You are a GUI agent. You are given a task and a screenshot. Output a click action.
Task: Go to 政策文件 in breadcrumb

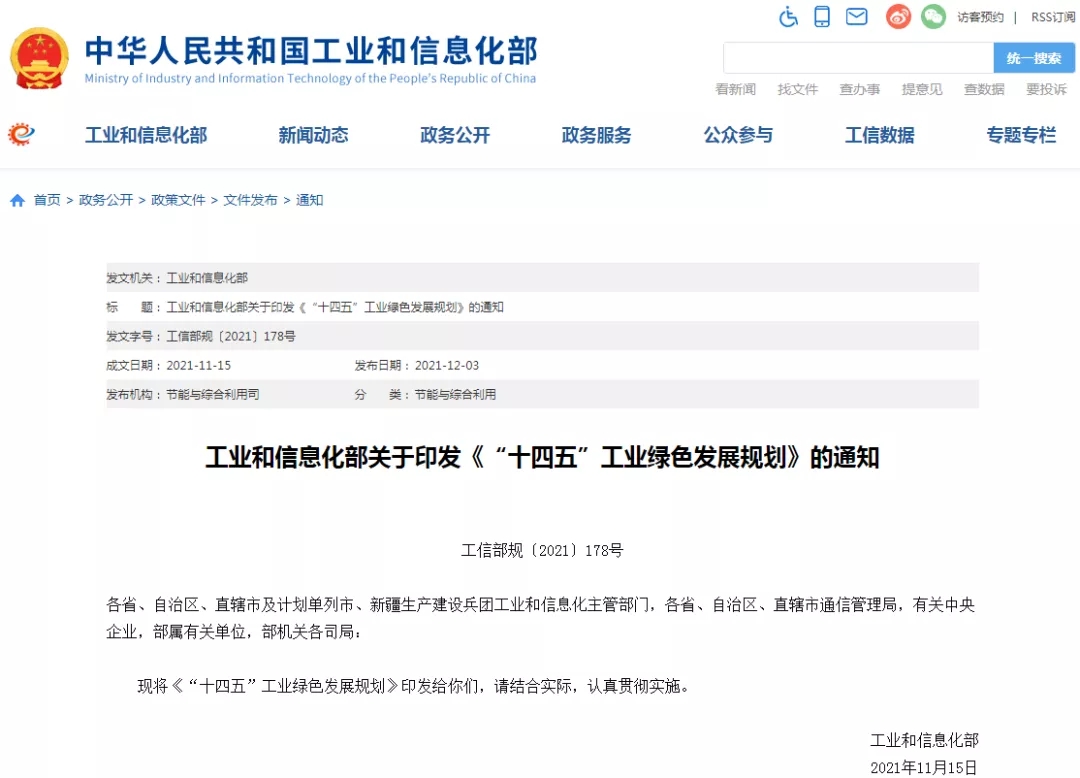pyautogui.click(x=178, y=200)
